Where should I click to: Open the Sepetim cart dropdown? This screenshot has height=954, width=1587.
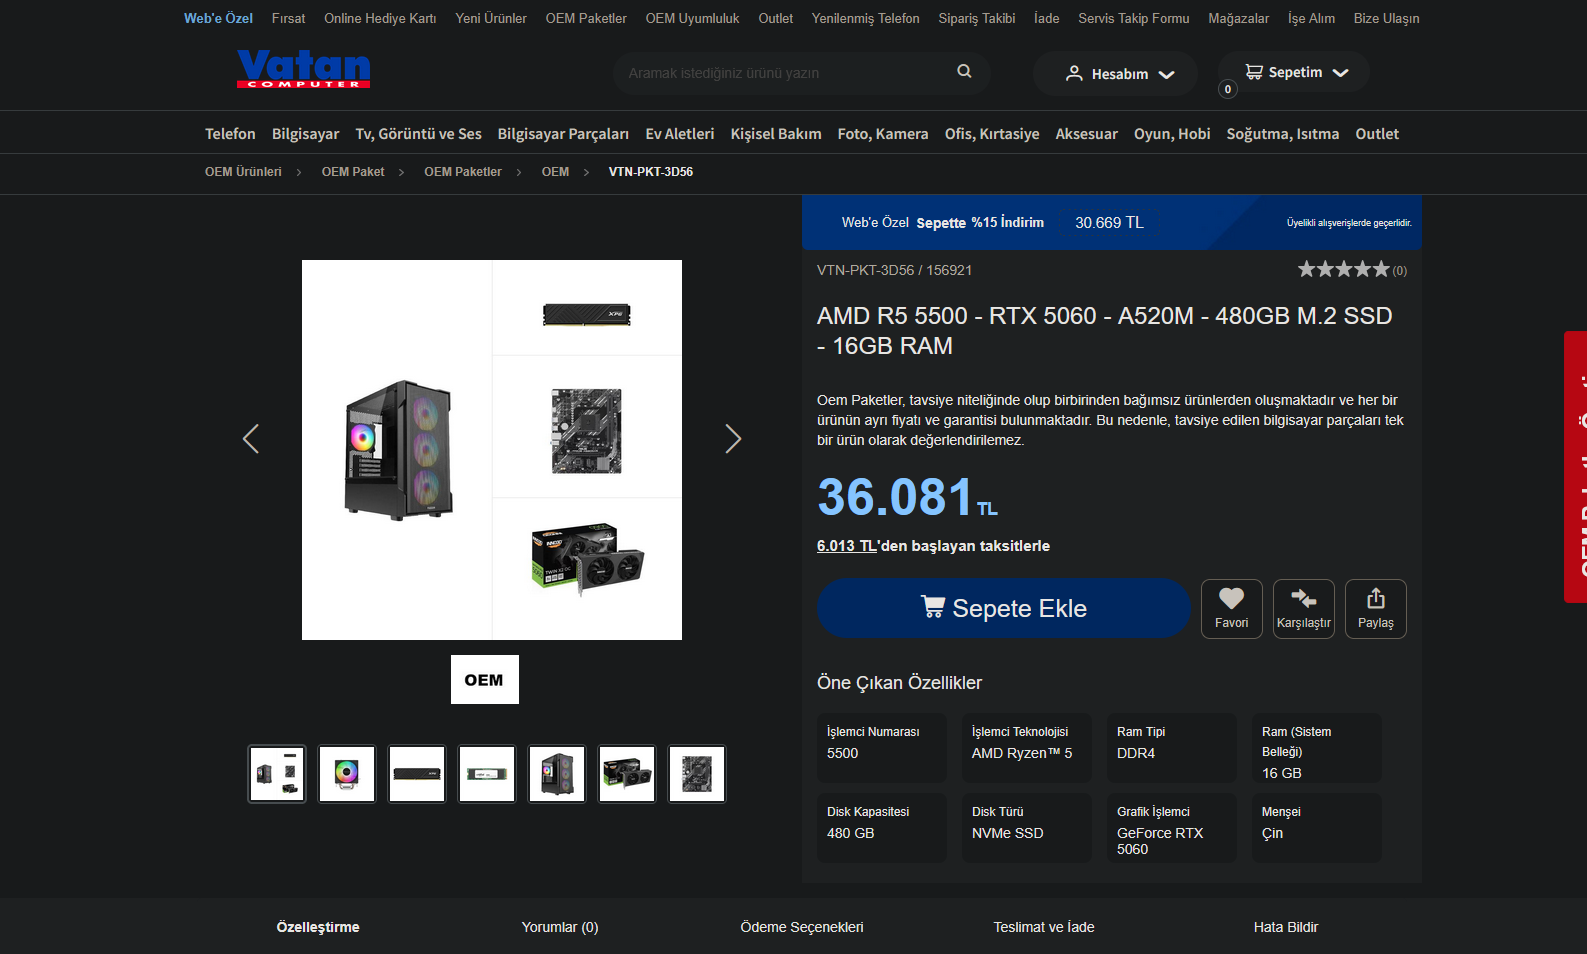1294,72
